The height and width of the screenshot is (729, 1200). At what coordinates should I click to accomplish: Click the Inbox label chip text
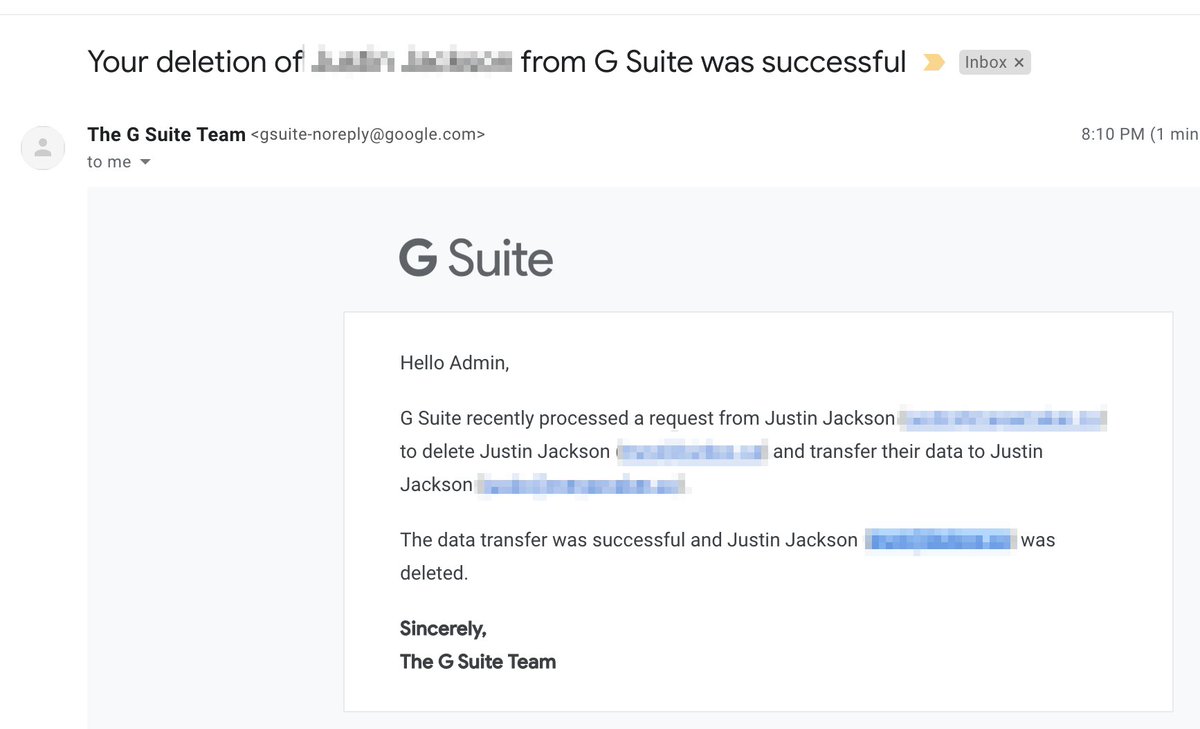985,63
